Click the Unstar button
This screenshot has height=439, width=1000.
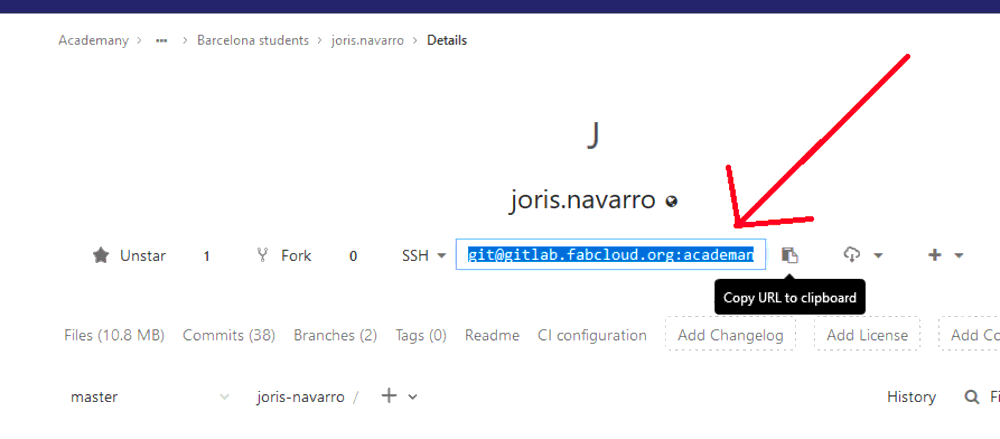pyautogui.click(x=129, y=256)
